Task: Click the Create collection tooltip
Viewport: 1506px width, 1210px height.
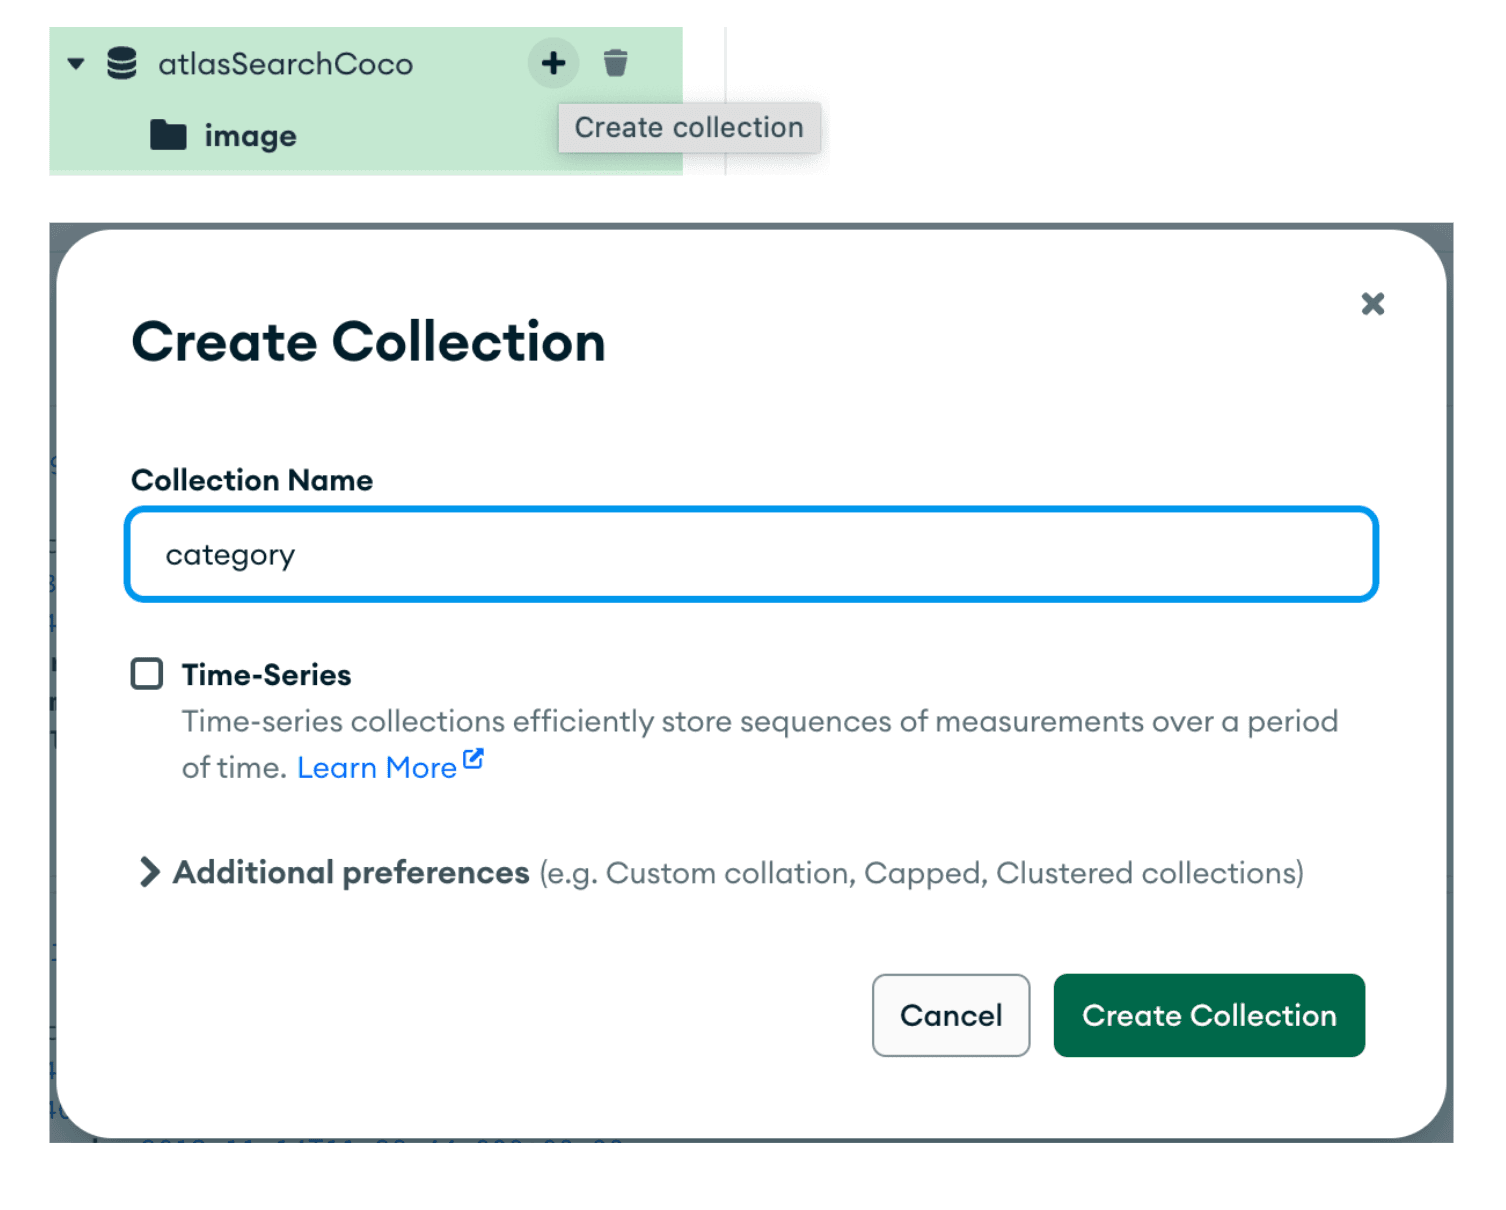Action: click(688, 128)
